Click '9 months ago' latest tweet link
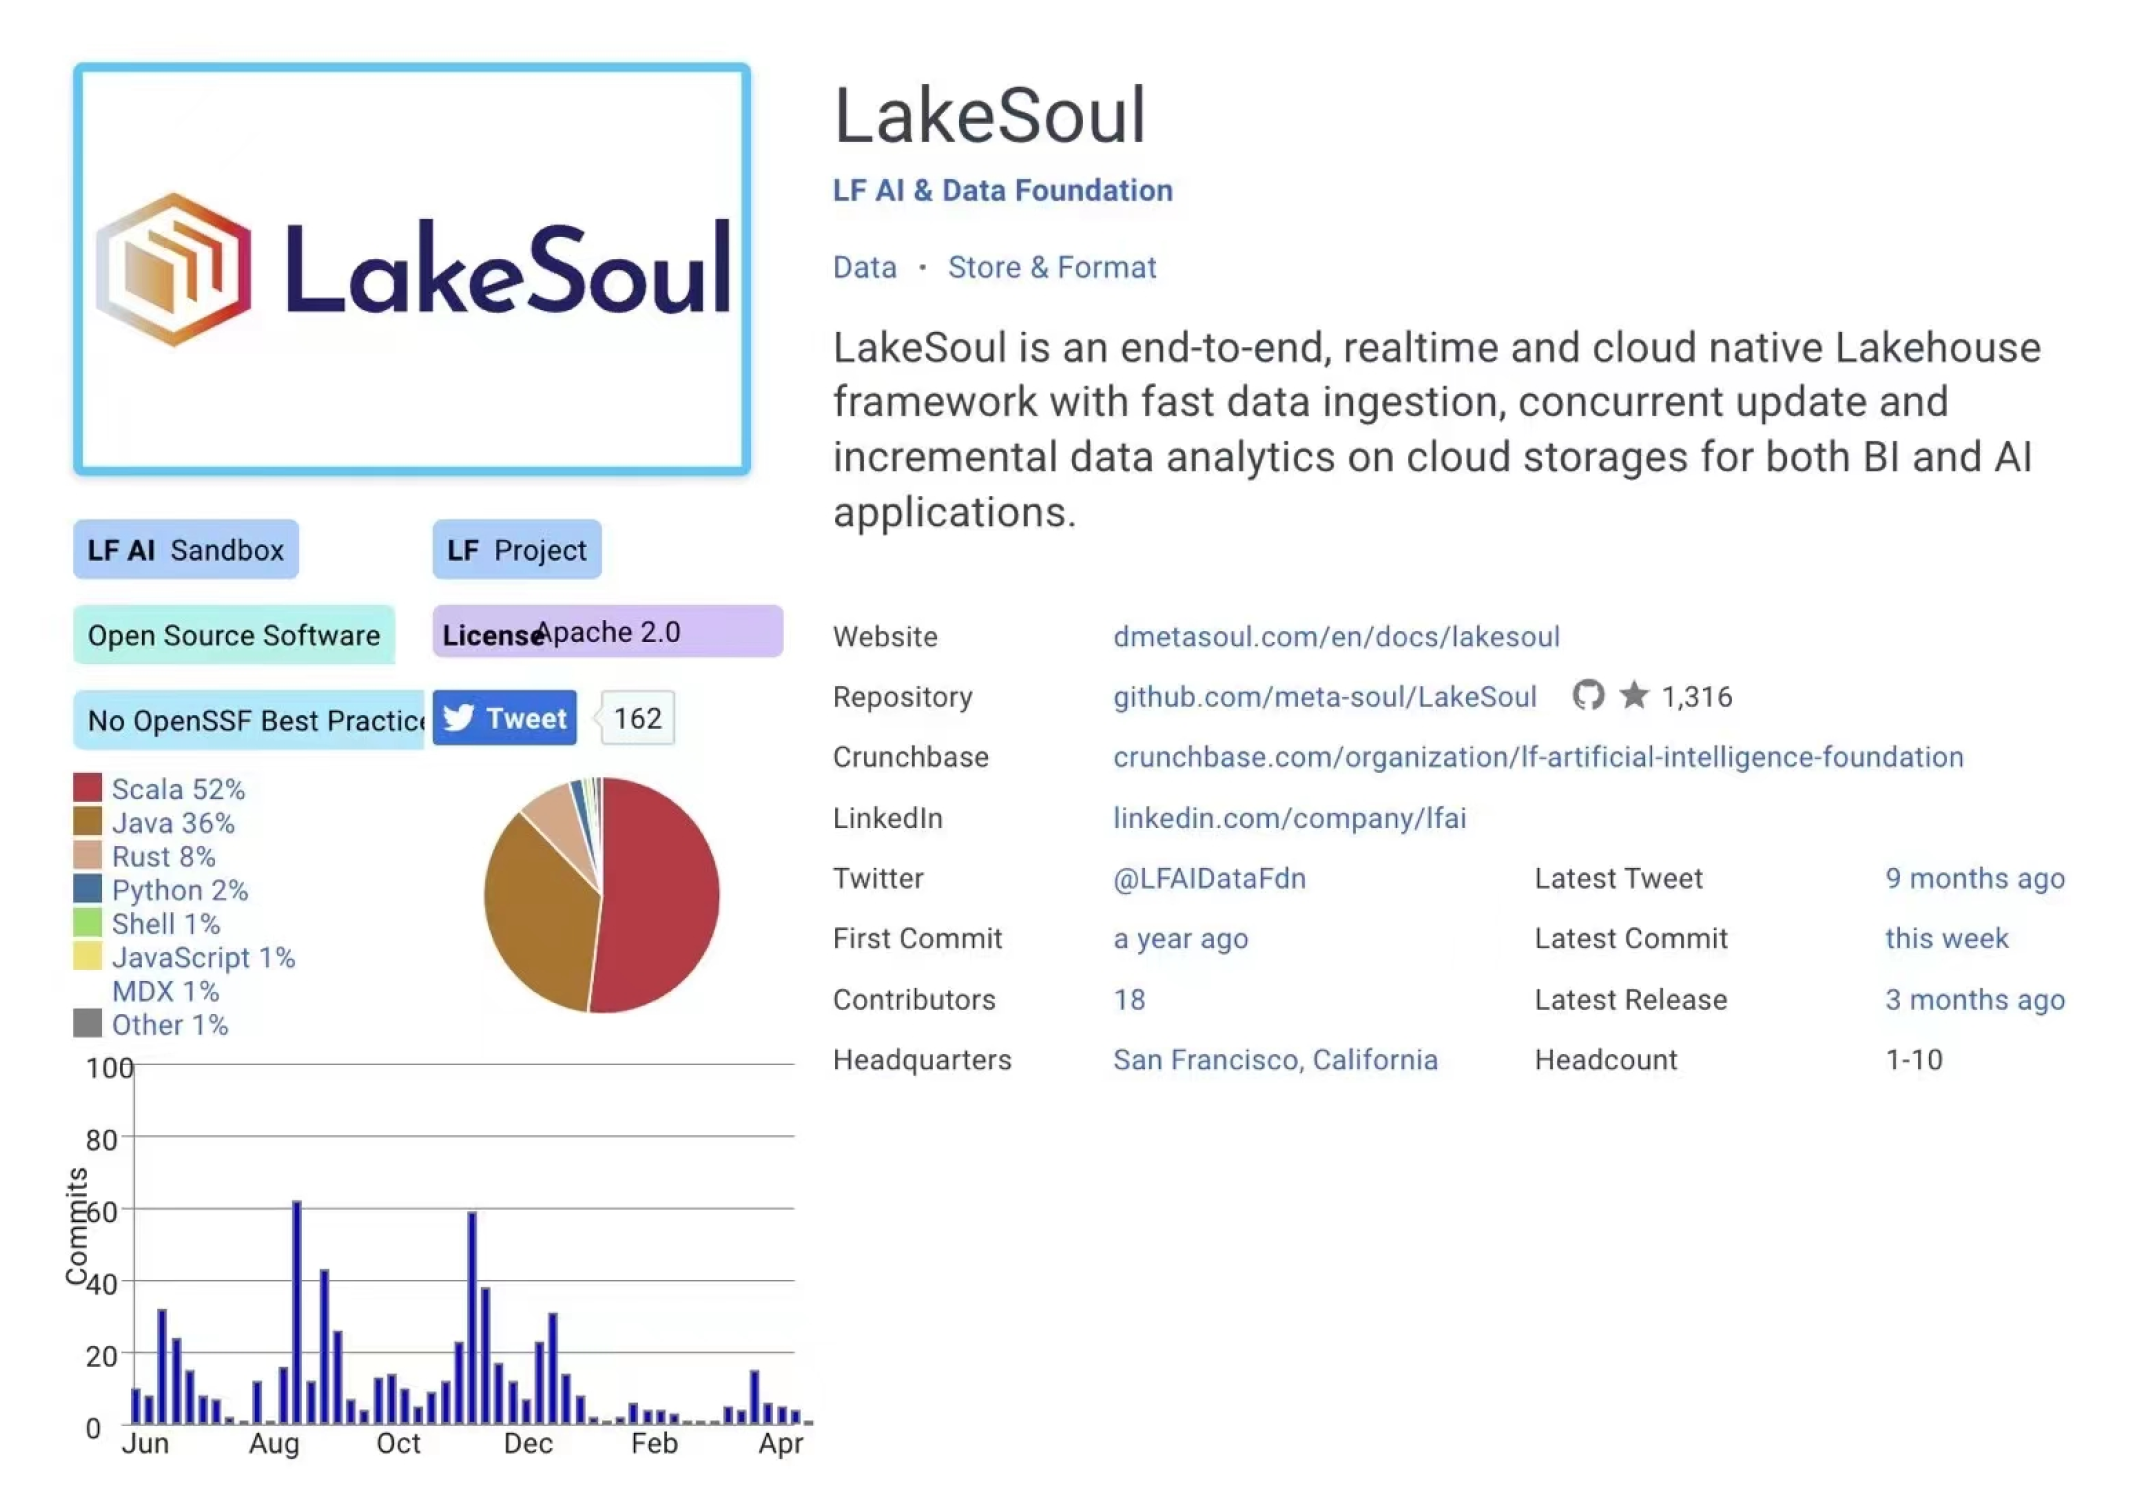2144x1488 pixels. (1975, 878)
